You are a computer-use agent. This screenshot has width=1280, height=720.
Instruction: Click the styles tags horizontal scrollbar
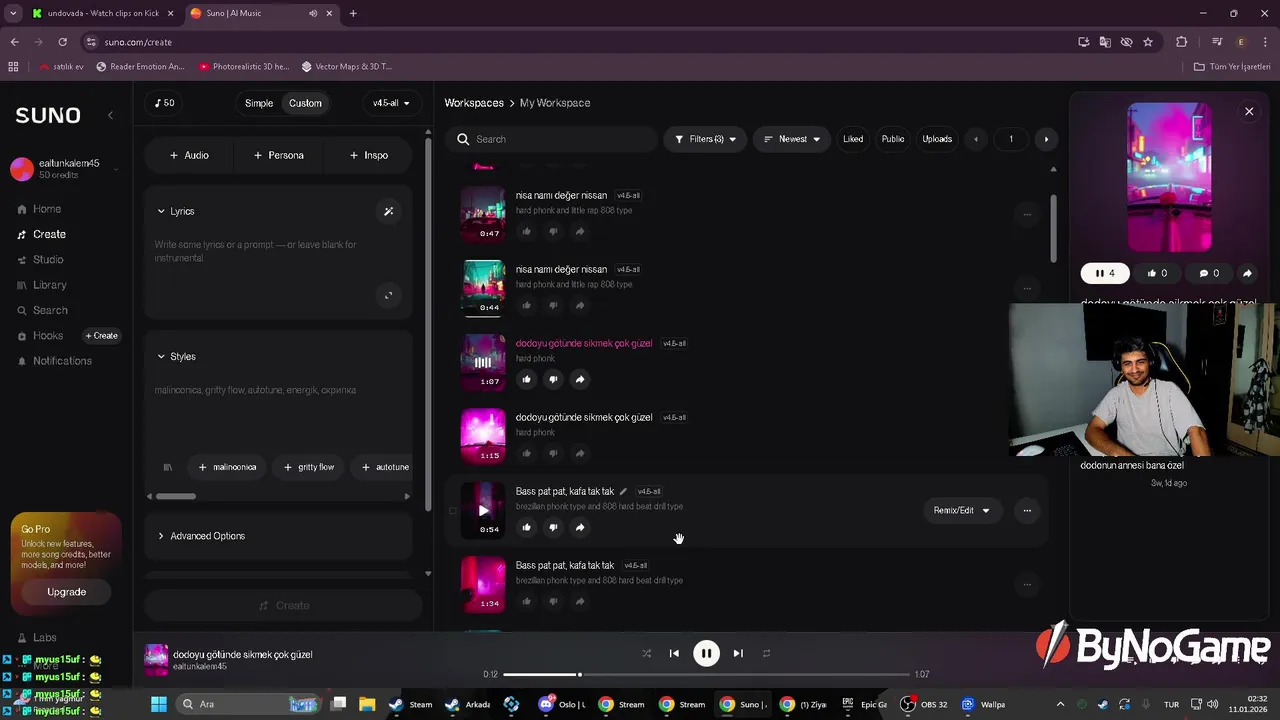(x=176, y=496)
